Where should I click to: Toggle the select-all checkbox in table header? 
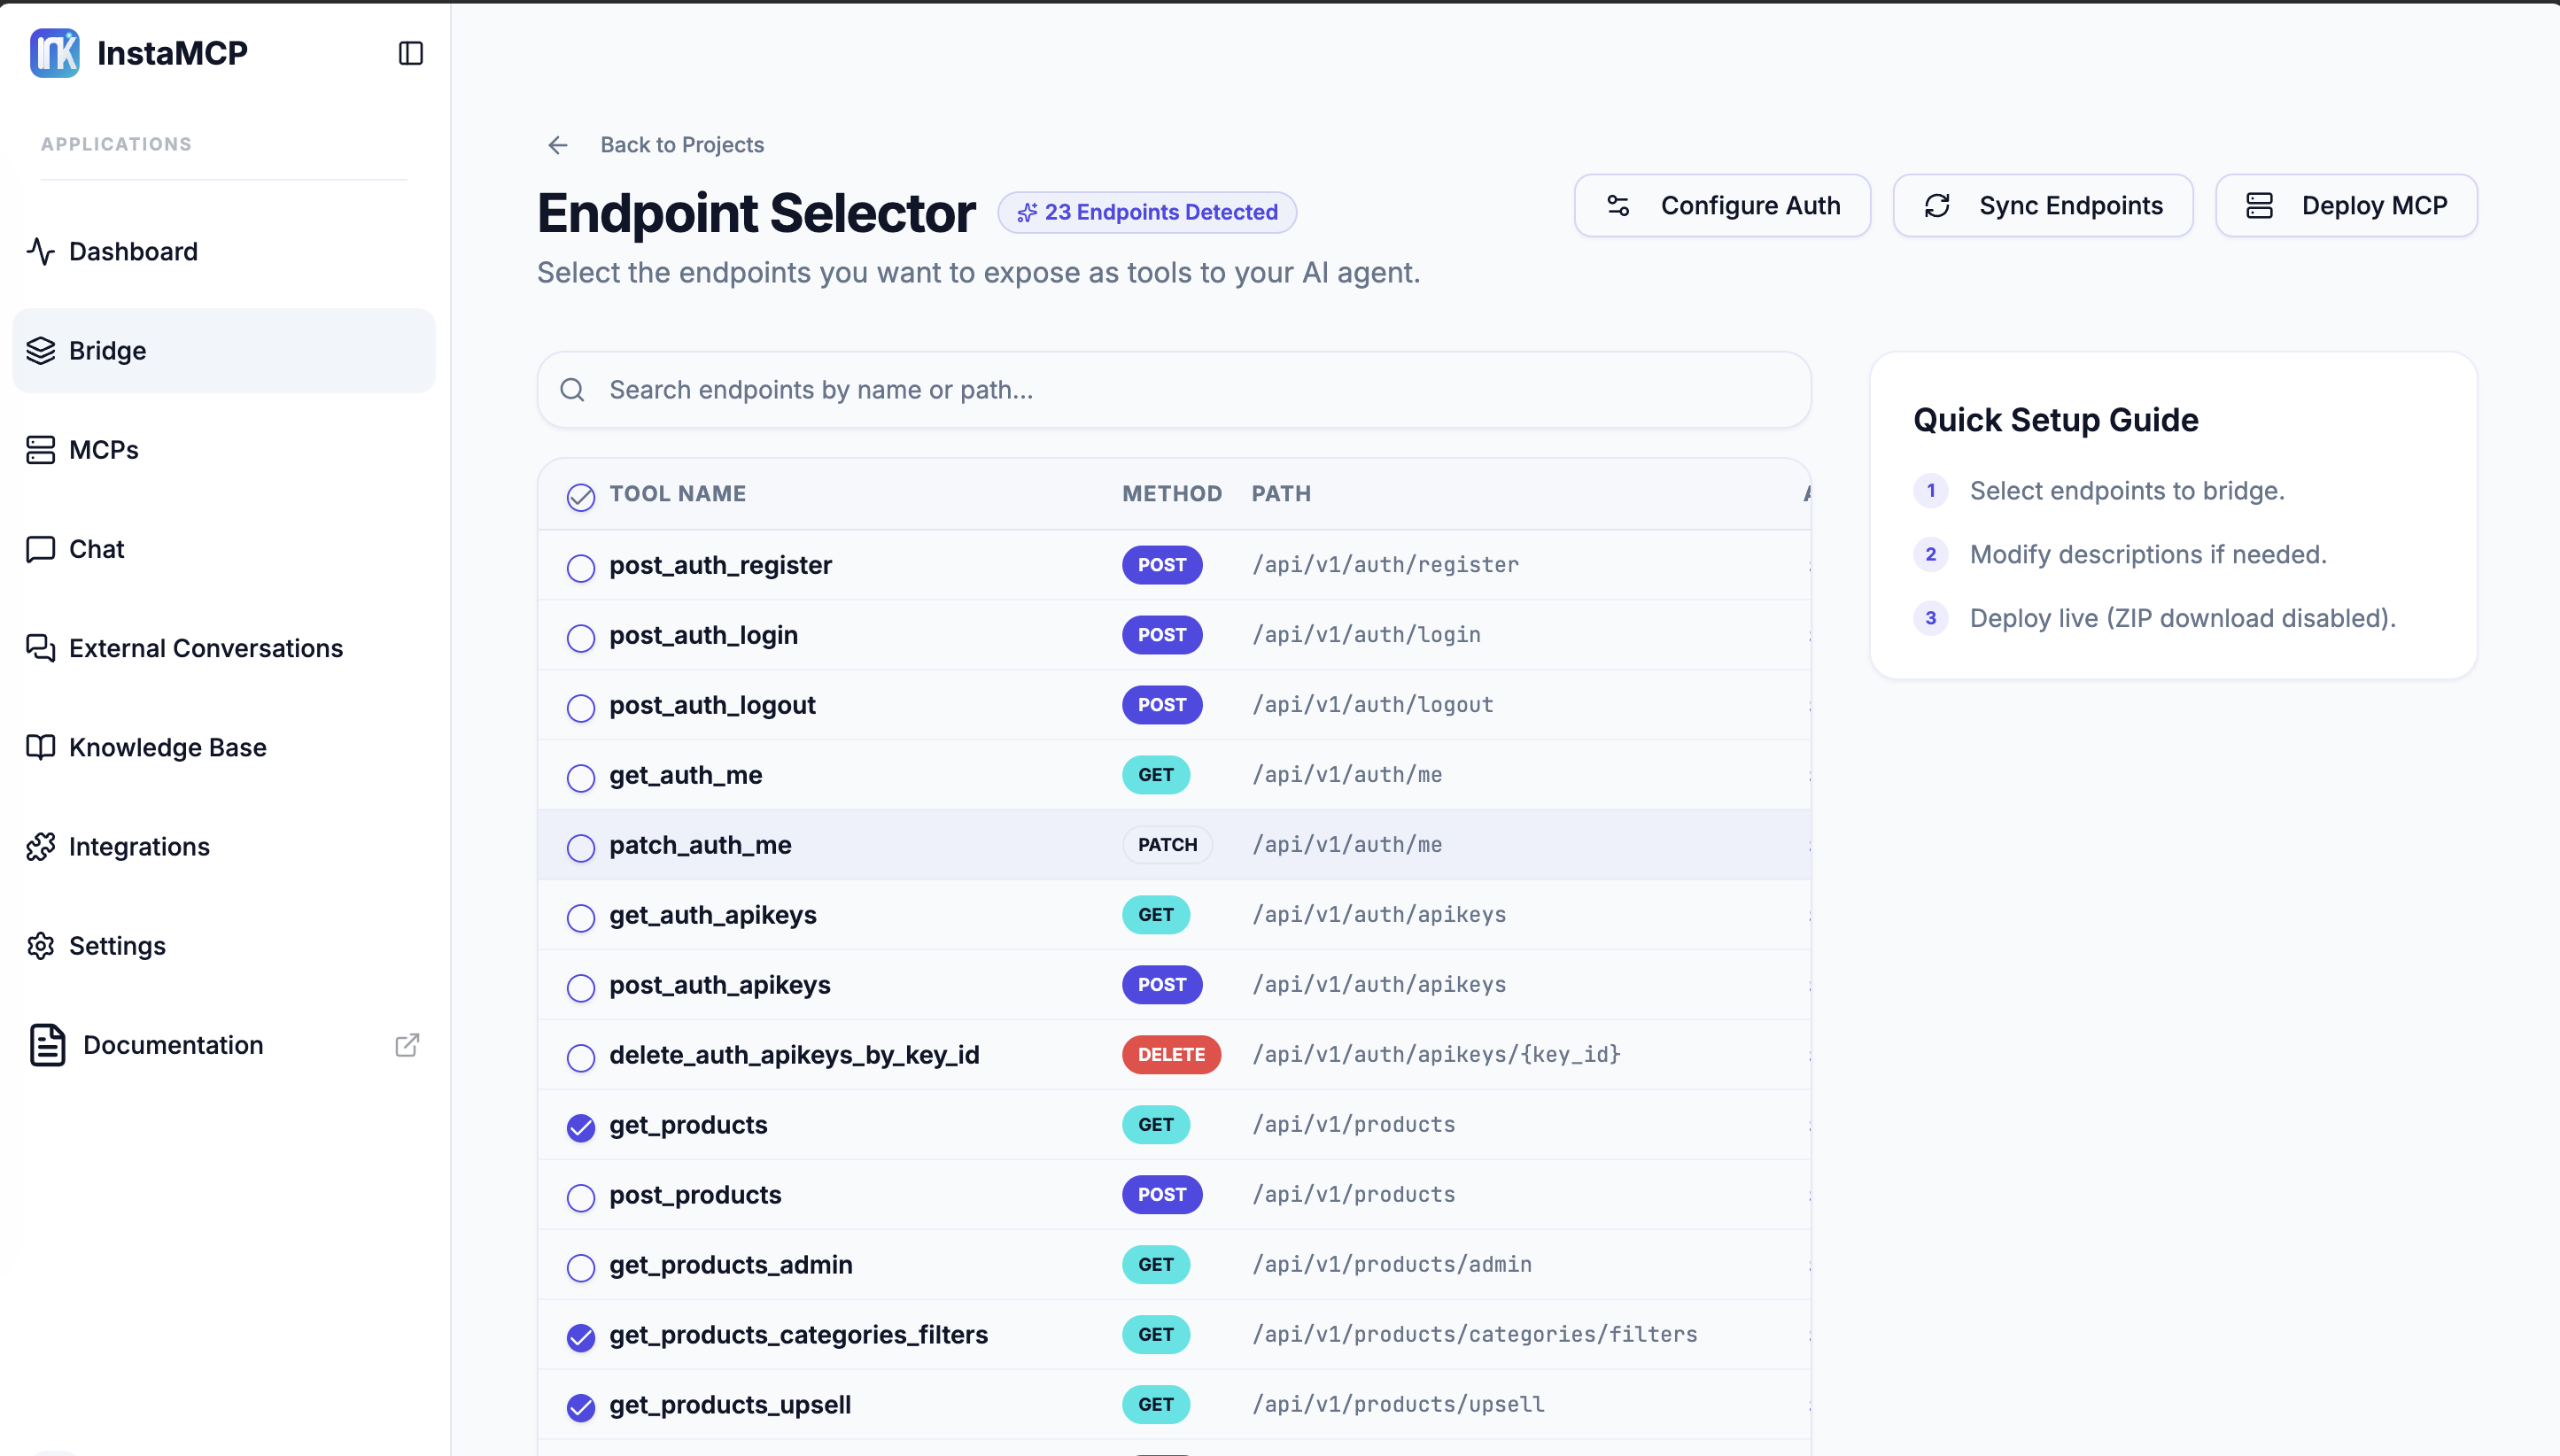coord(581,497)
